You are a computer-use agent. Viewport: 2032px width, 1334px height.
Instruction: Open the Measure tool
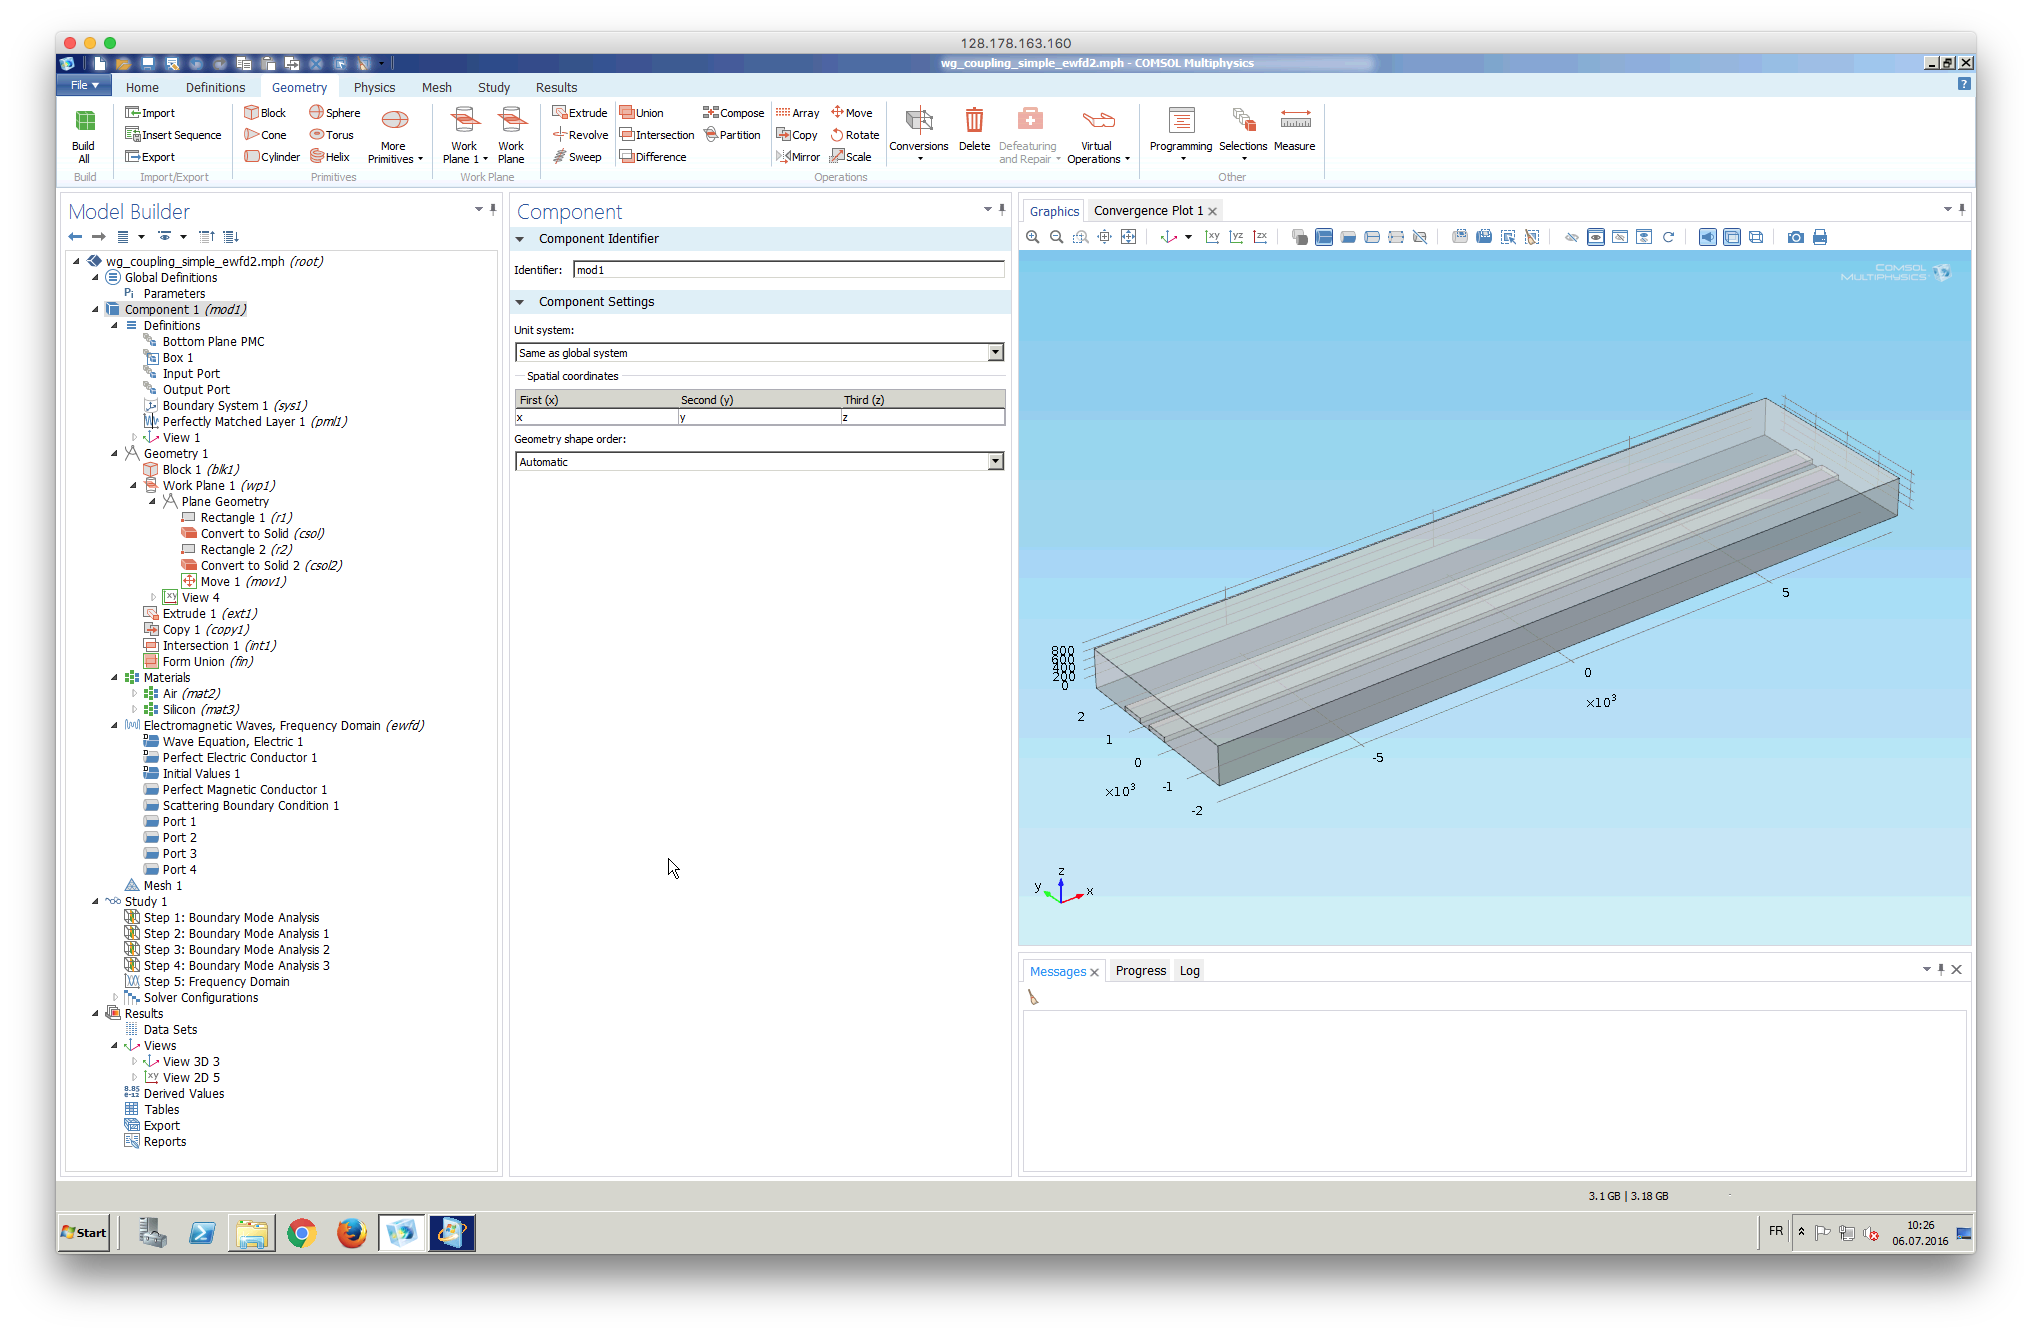coord(1294,130)
